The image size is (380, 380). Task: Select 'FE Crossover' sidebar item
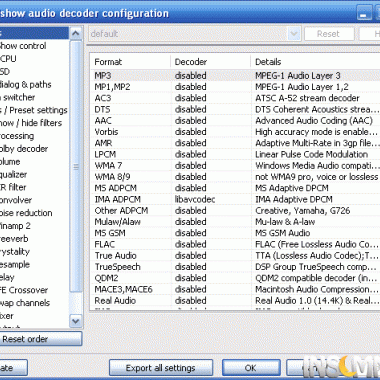pyautogui.click(x=24, y=290)
